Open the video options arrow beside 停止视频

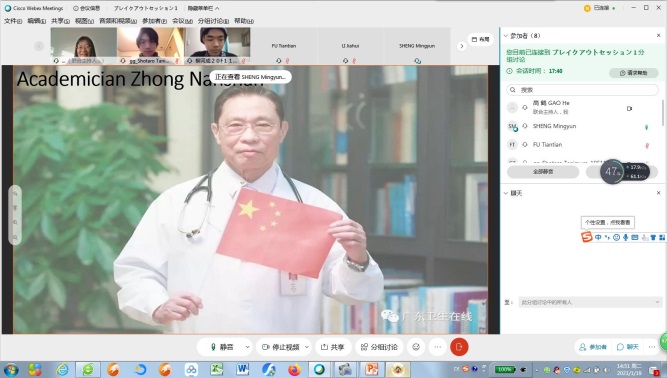pos(307,347)
